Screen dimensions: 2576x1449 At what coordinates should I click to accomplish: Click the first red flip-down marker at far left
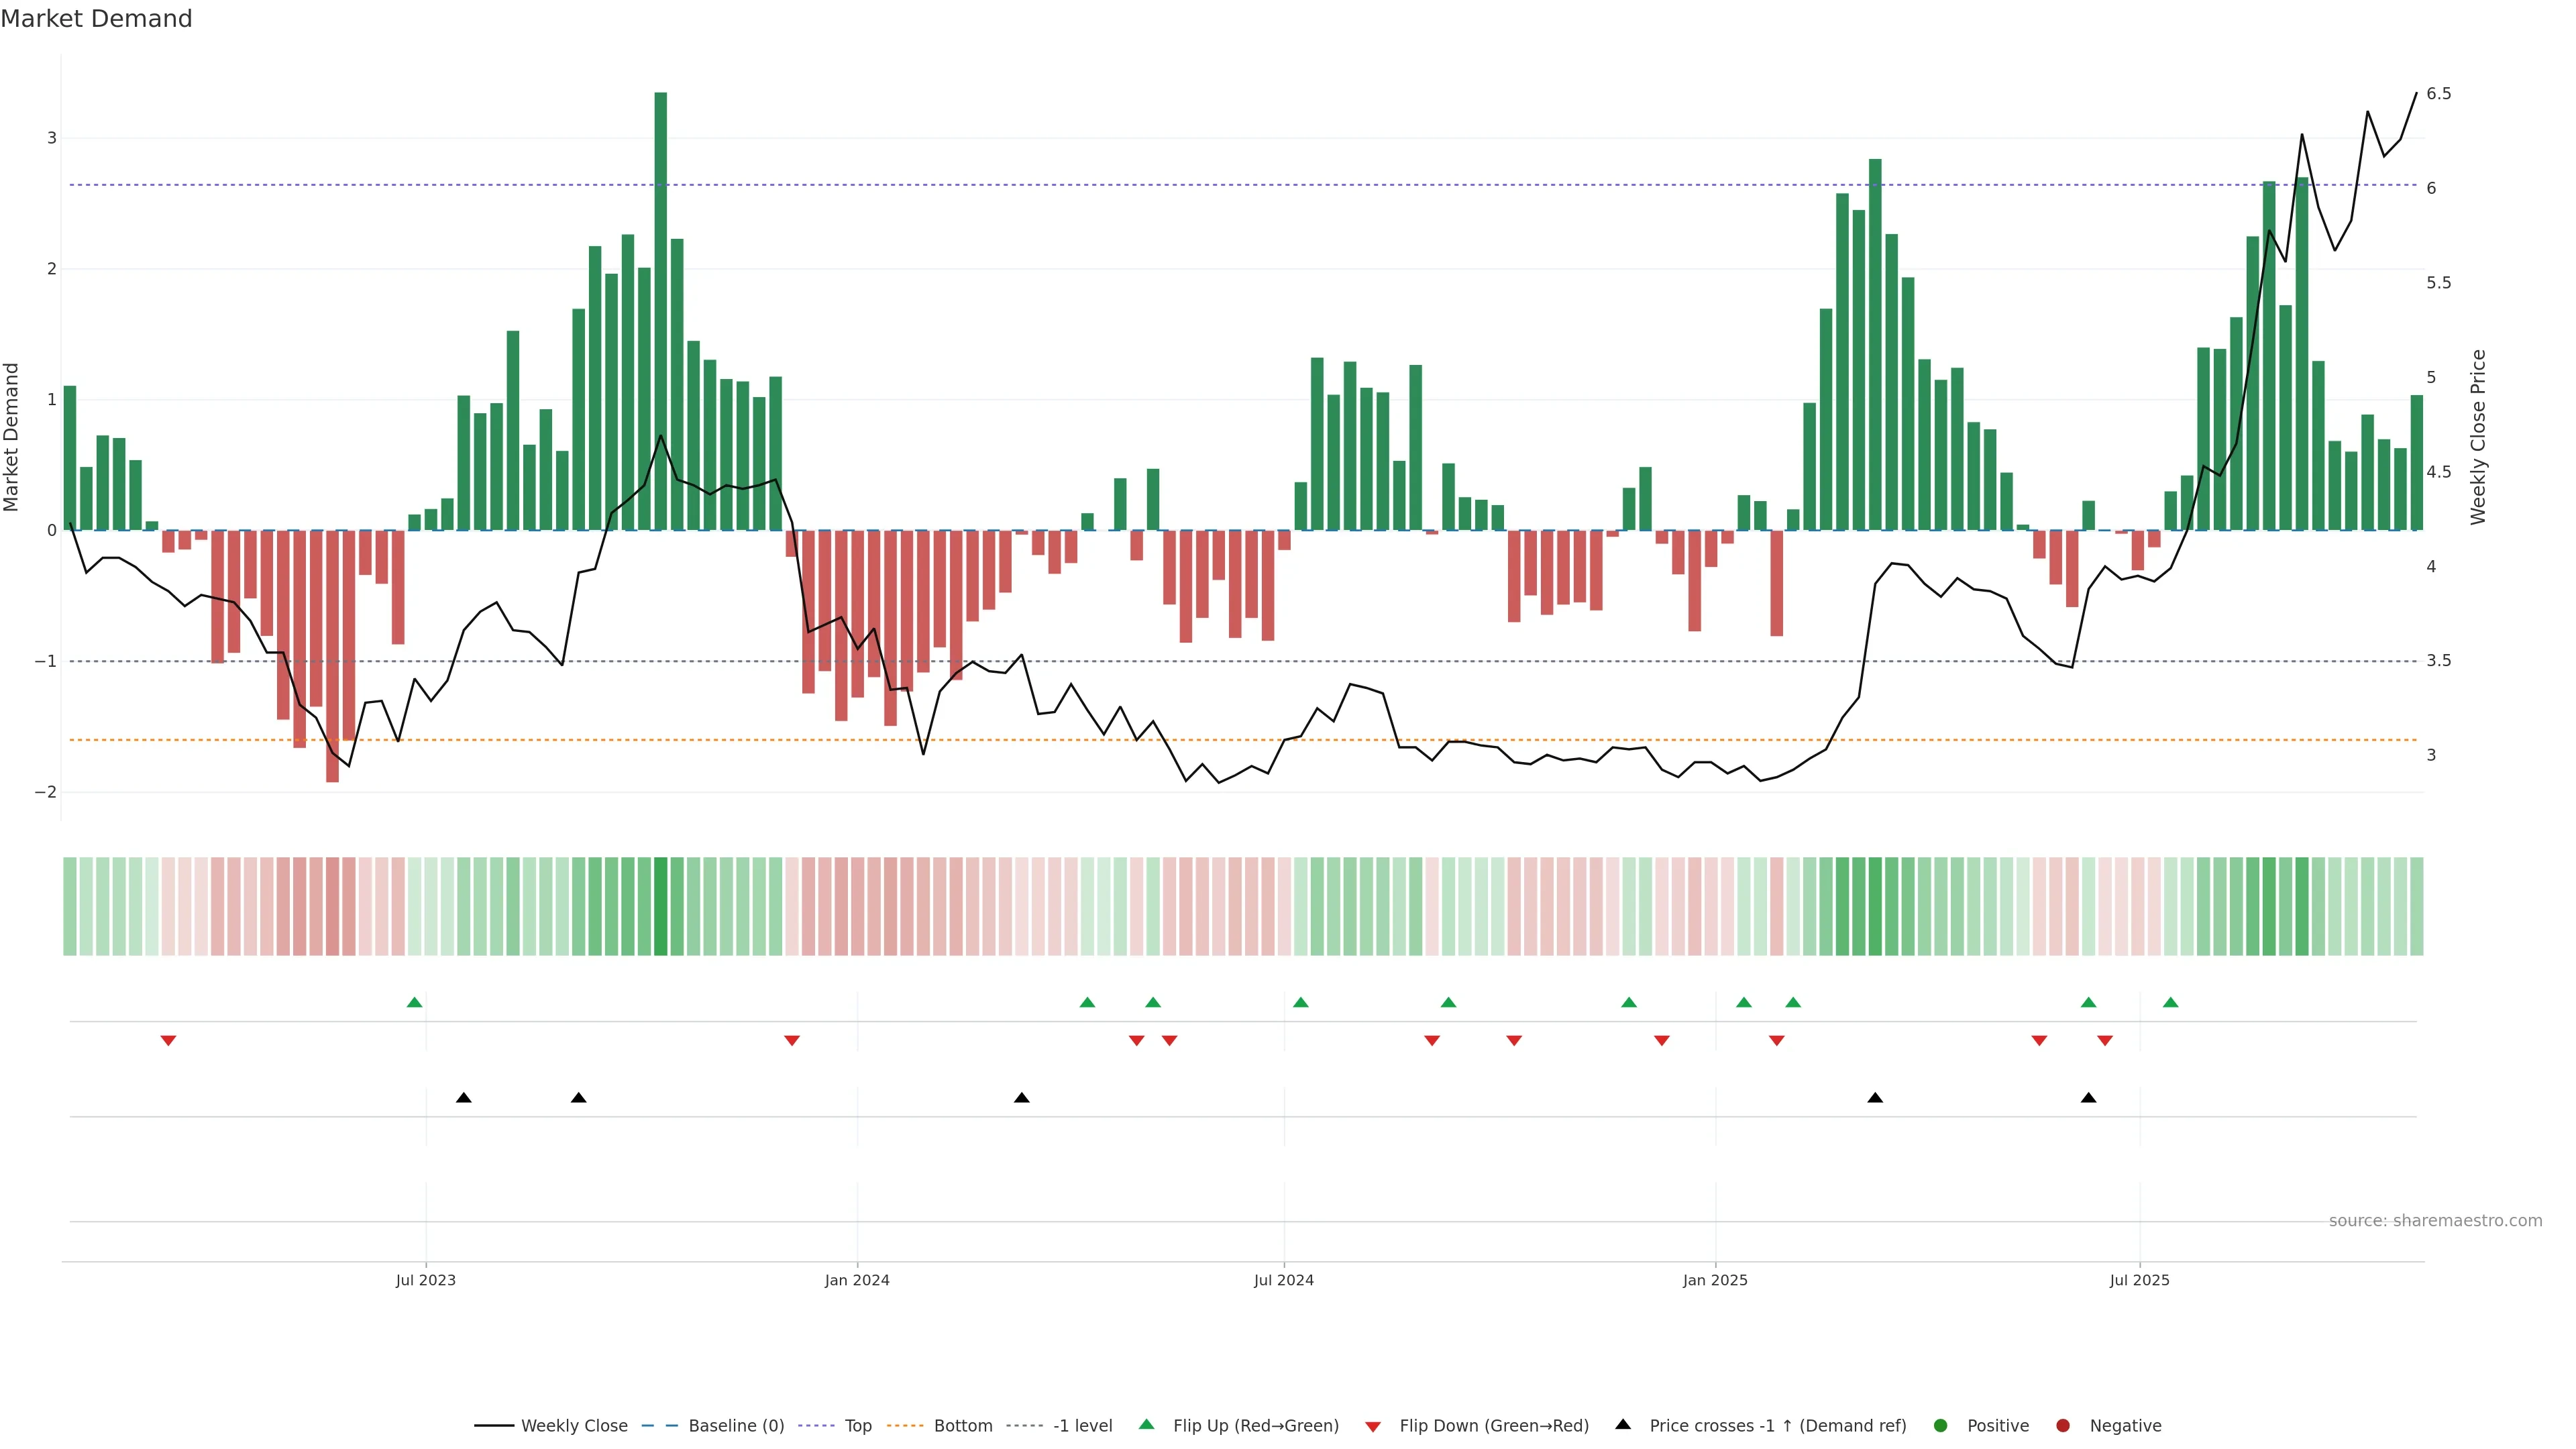[x=168, y=1041]
